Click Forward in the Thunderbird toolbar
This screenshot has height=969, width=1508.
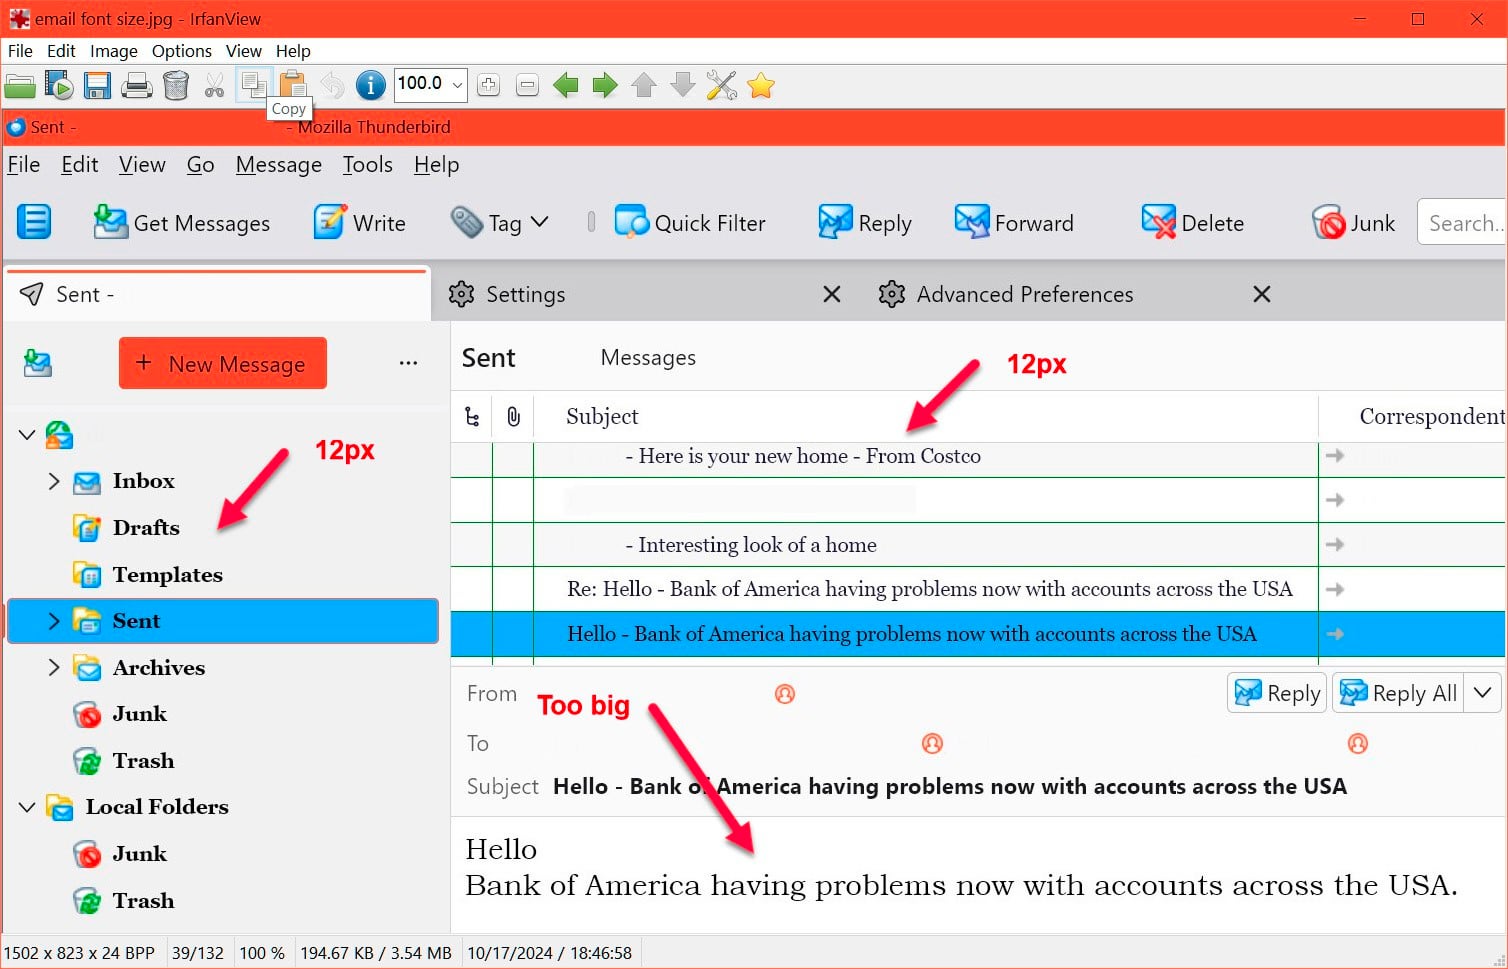click(1014, 223)
